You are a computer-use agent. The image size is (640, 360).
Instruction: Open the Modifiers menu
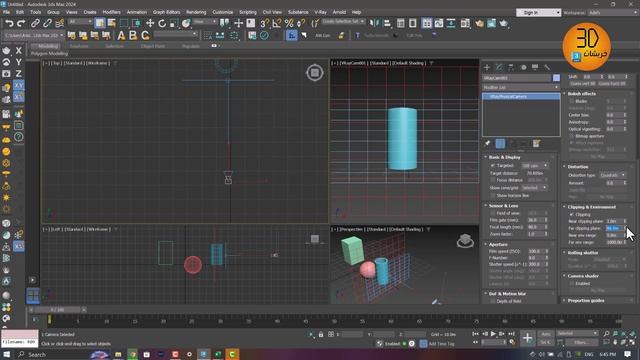pyautogui.click(x=111, y=12)
